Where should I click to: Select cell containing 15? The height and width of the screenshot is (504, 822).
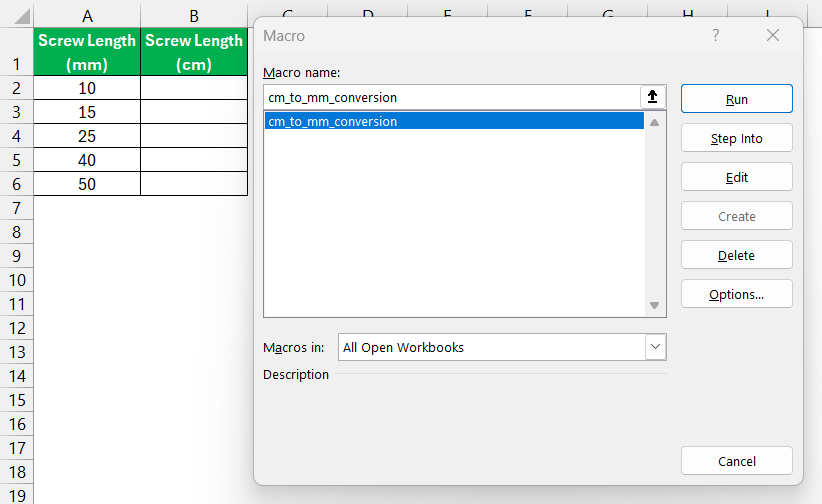click(87, 112)
